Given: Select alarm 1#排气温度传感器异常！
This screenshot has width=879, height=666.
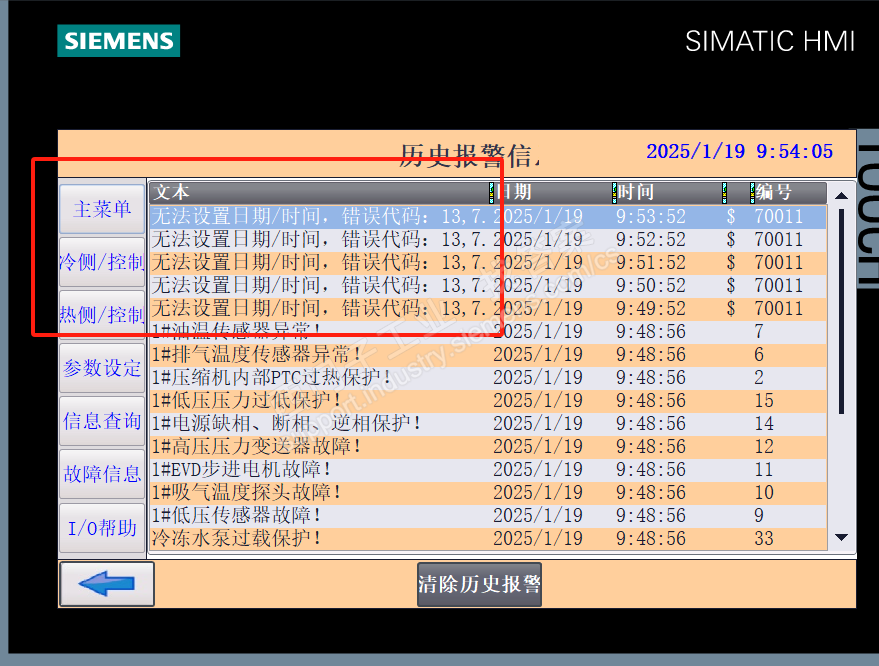Looking at the screenshot, I should pos(488,354).
